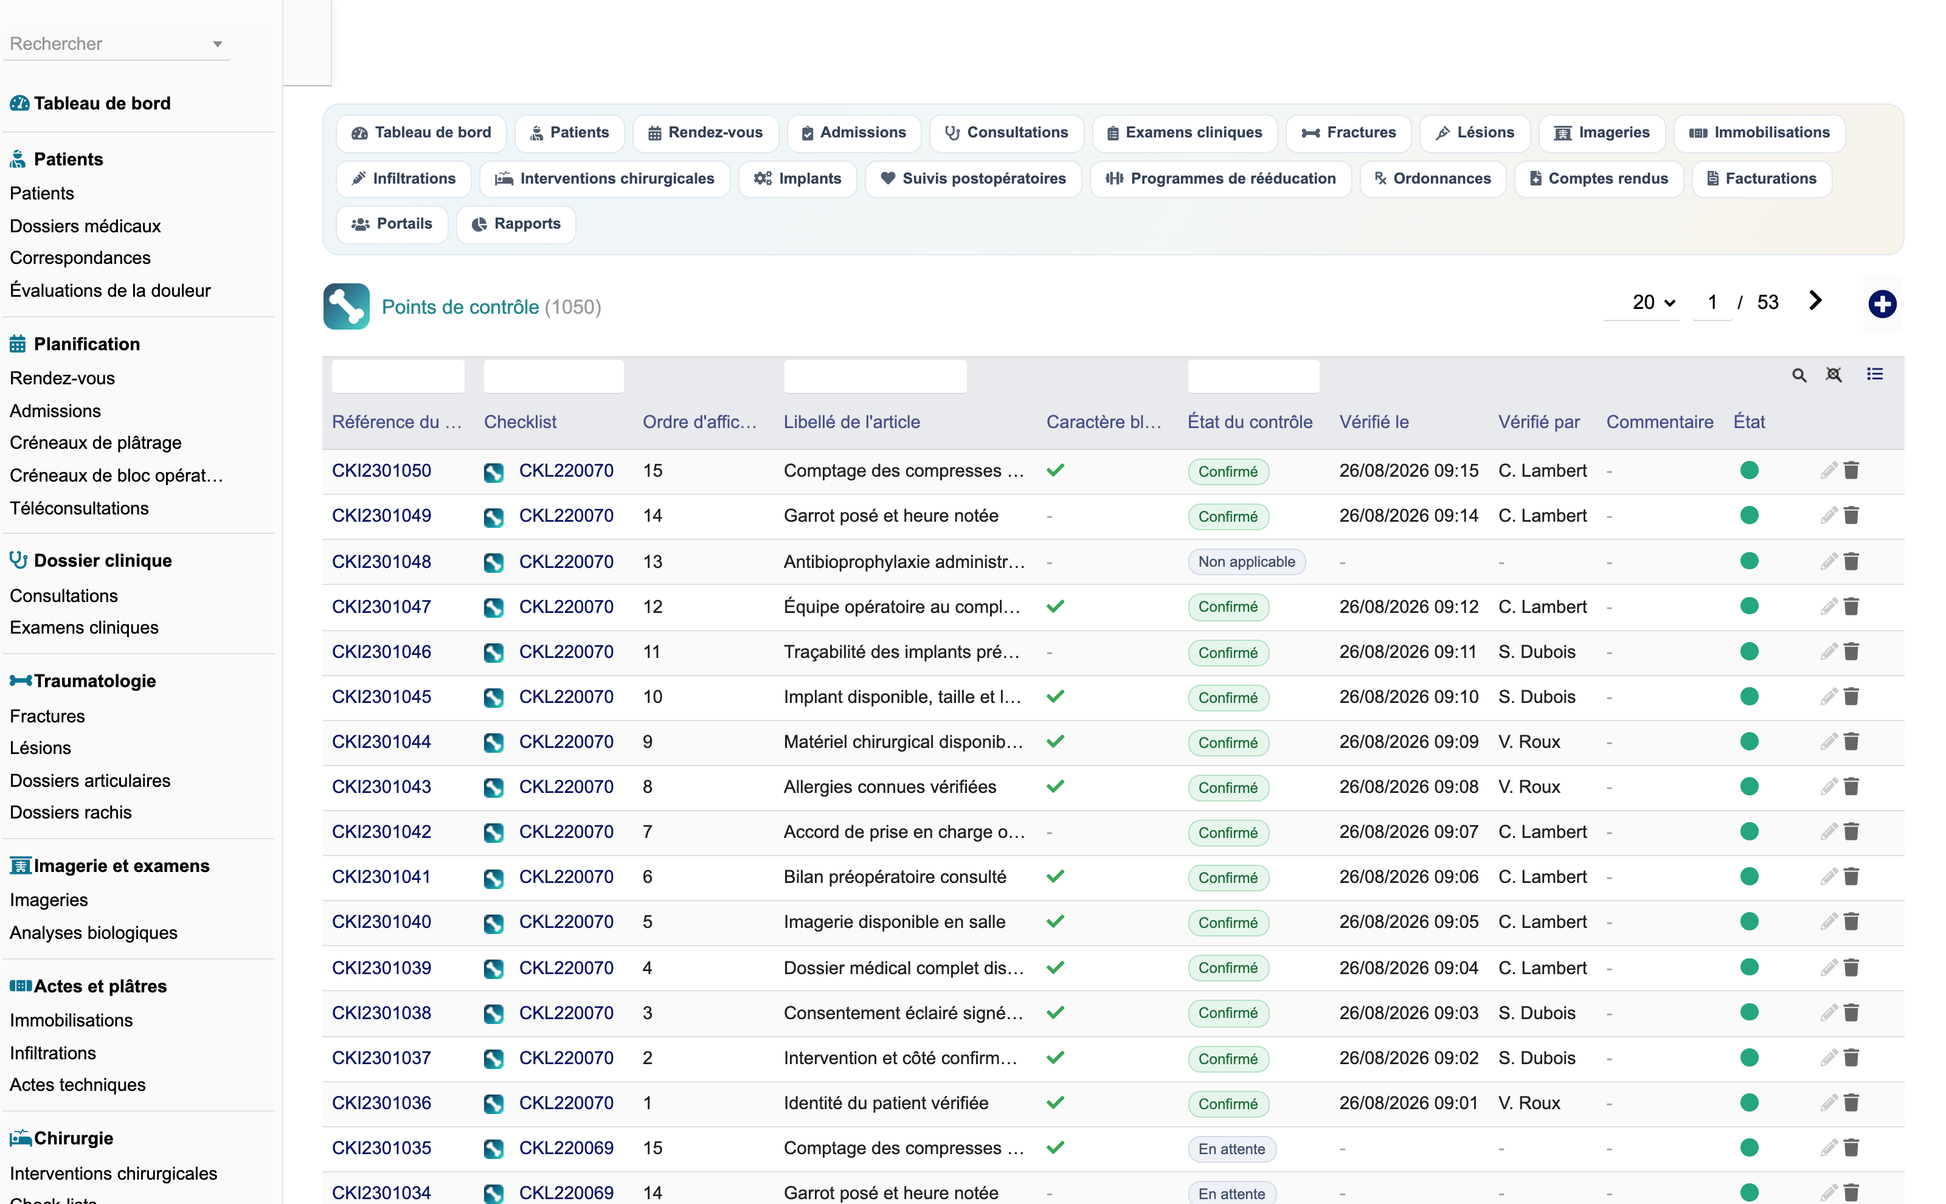This screenshot has width=1946, height=1204.
Task: Click the current page number field
Action: [1712, 302]
